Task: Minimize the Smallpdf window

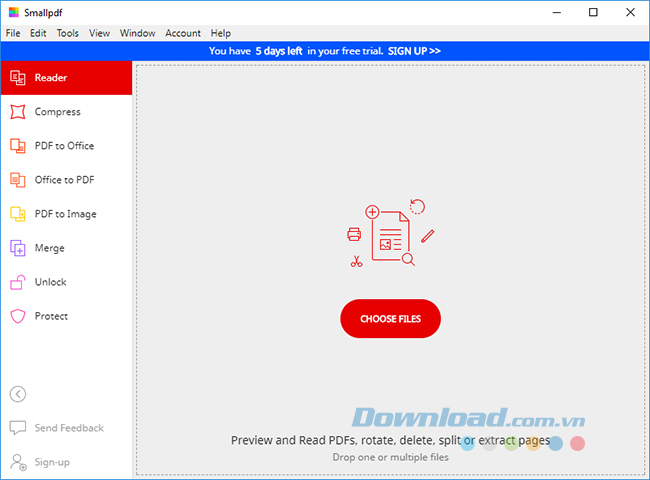Action: click(x=557, y=12)
